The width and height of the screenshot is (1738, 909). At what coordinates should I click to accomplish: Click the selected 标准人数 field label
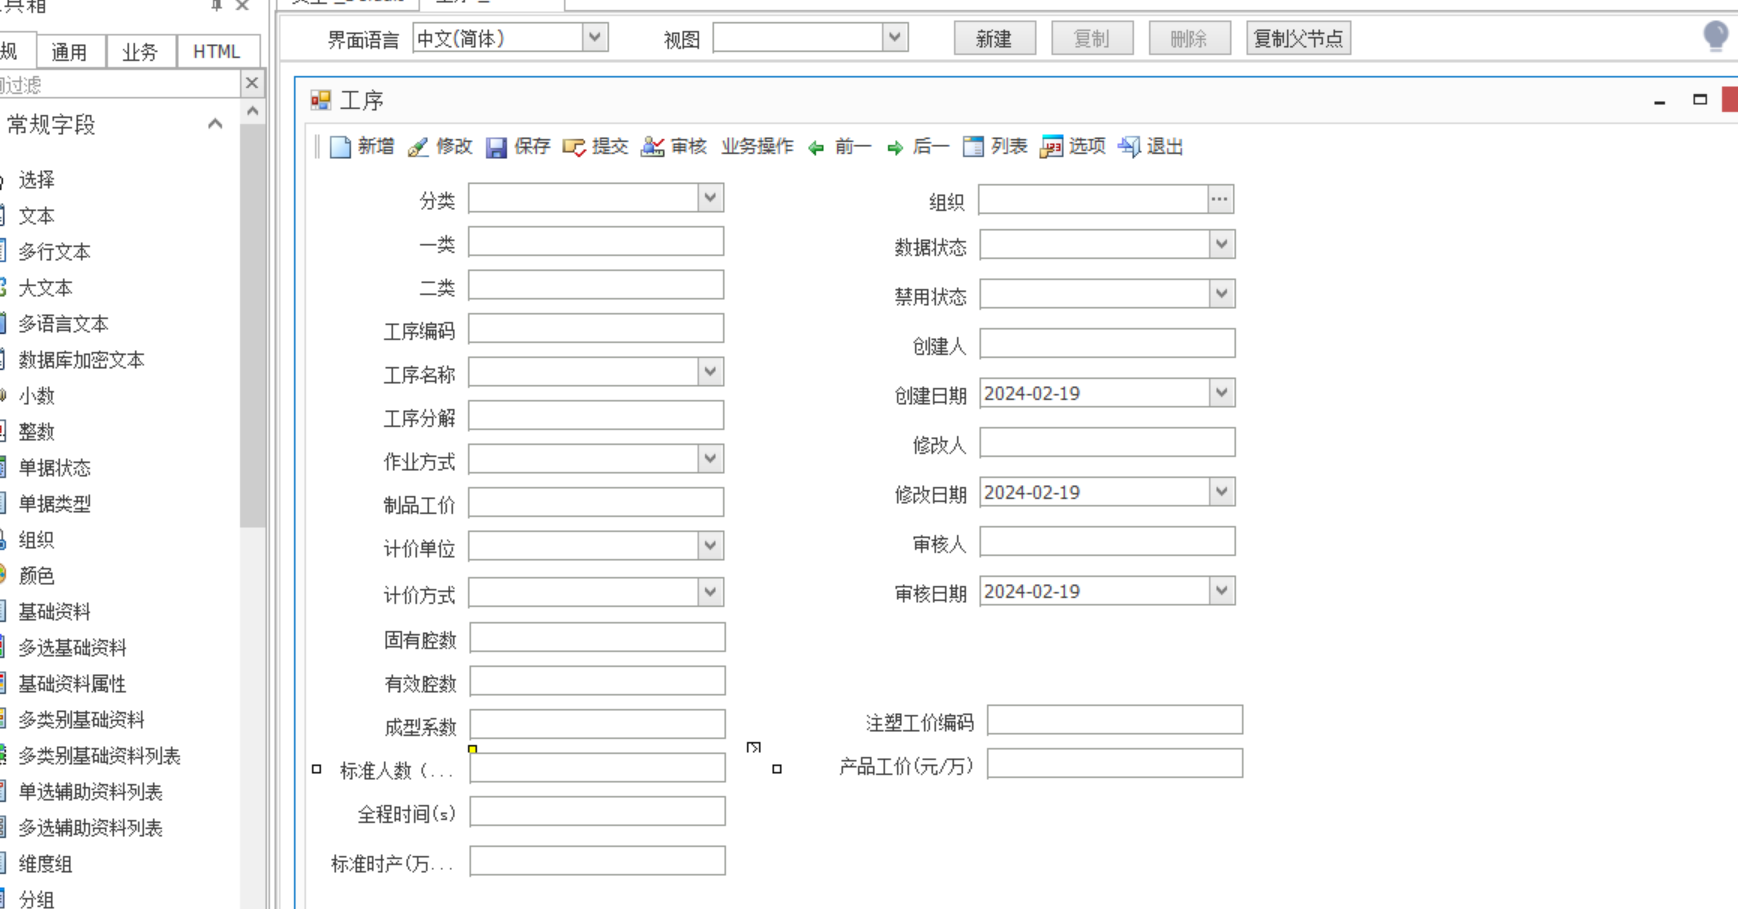(x=397, y=771)
